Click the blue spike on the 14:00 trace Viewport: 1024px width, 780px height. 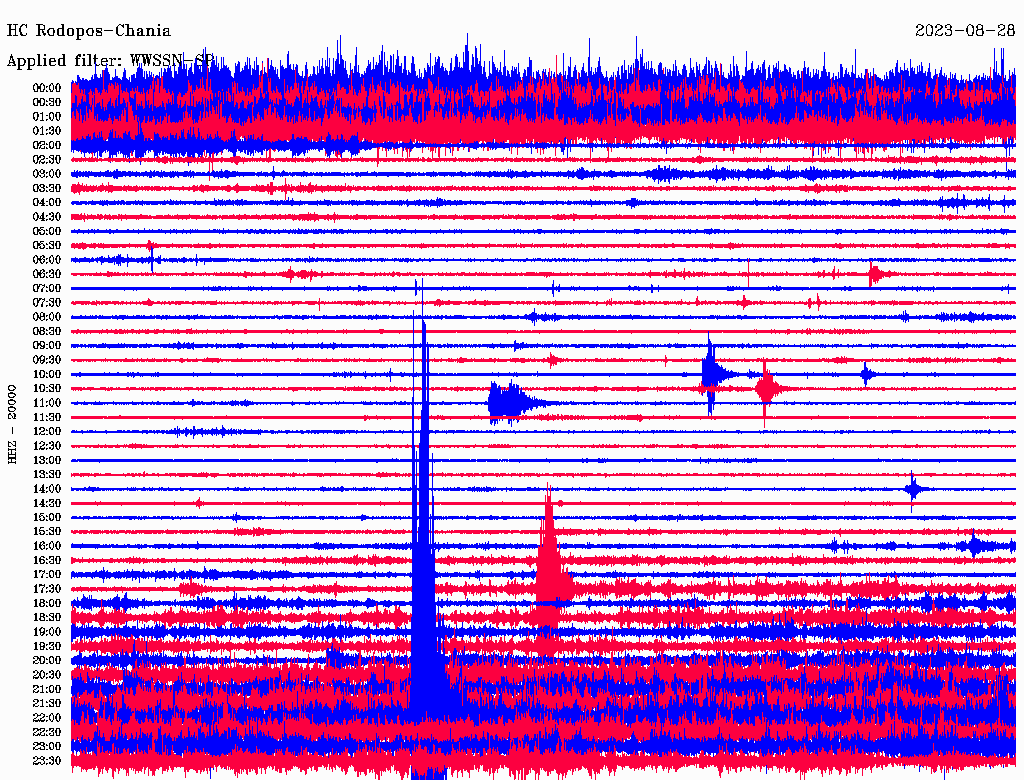(x=913, y=489)
